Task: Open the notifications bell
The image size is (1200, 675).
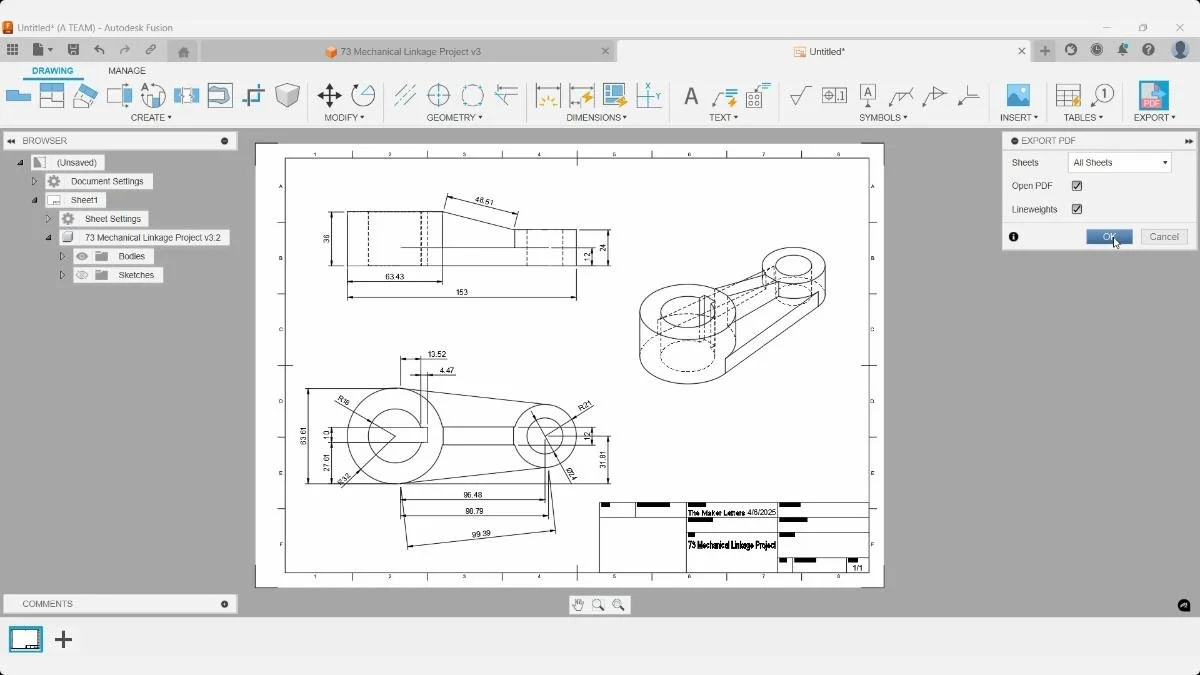Action: [x=1123, y=50]
